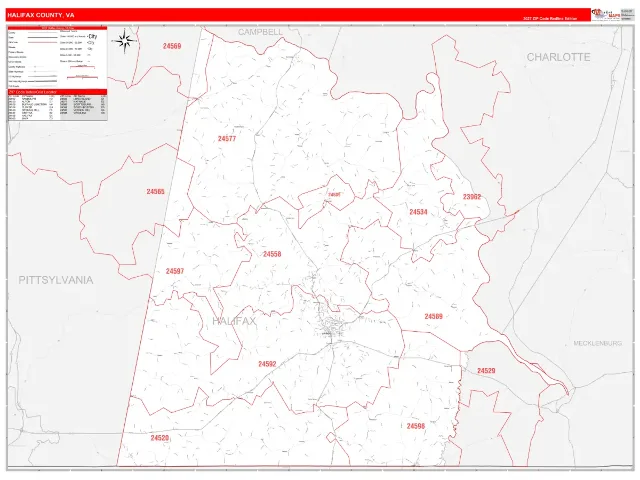
Task: Select ZIP code 24589 label
Action: coord(433,316)
